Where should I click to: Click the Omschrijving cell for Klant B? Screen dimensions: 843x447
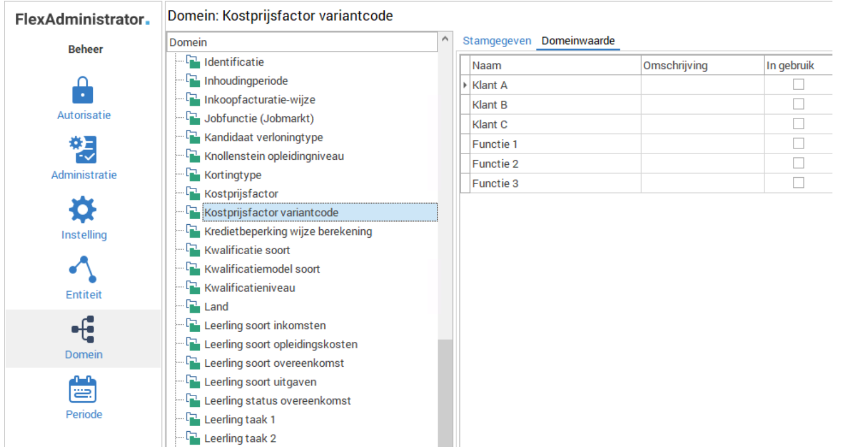click(700, 105)
